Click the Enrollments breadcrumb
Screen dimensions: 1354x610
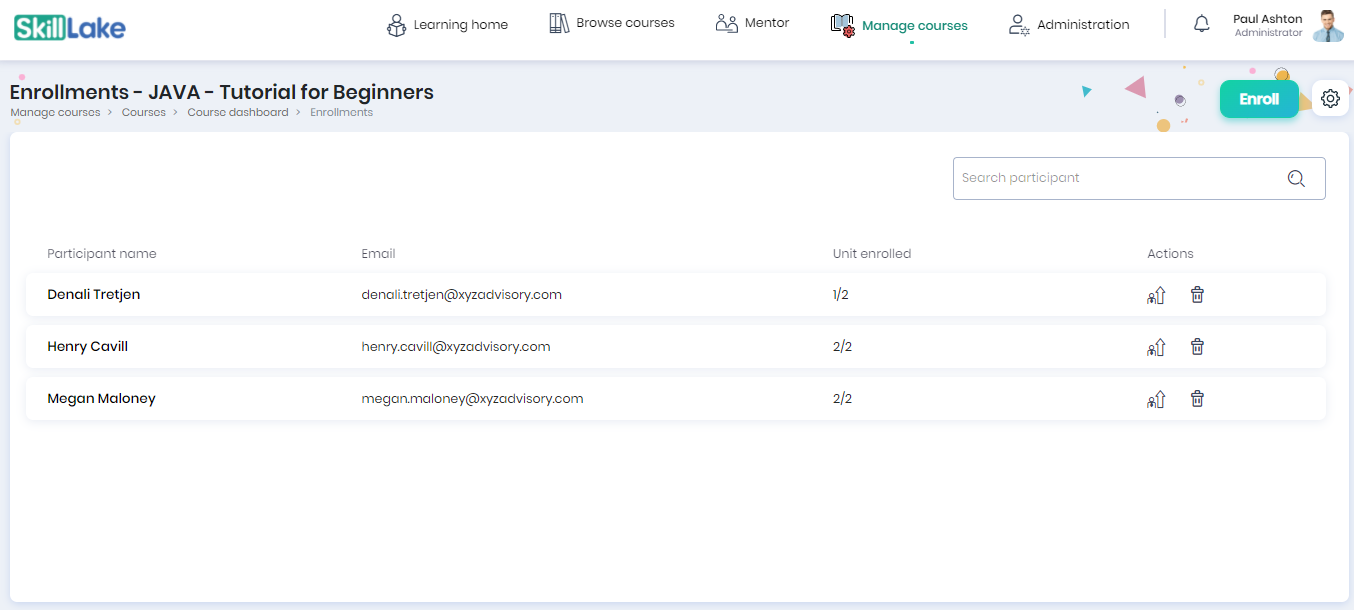(341, 112)
